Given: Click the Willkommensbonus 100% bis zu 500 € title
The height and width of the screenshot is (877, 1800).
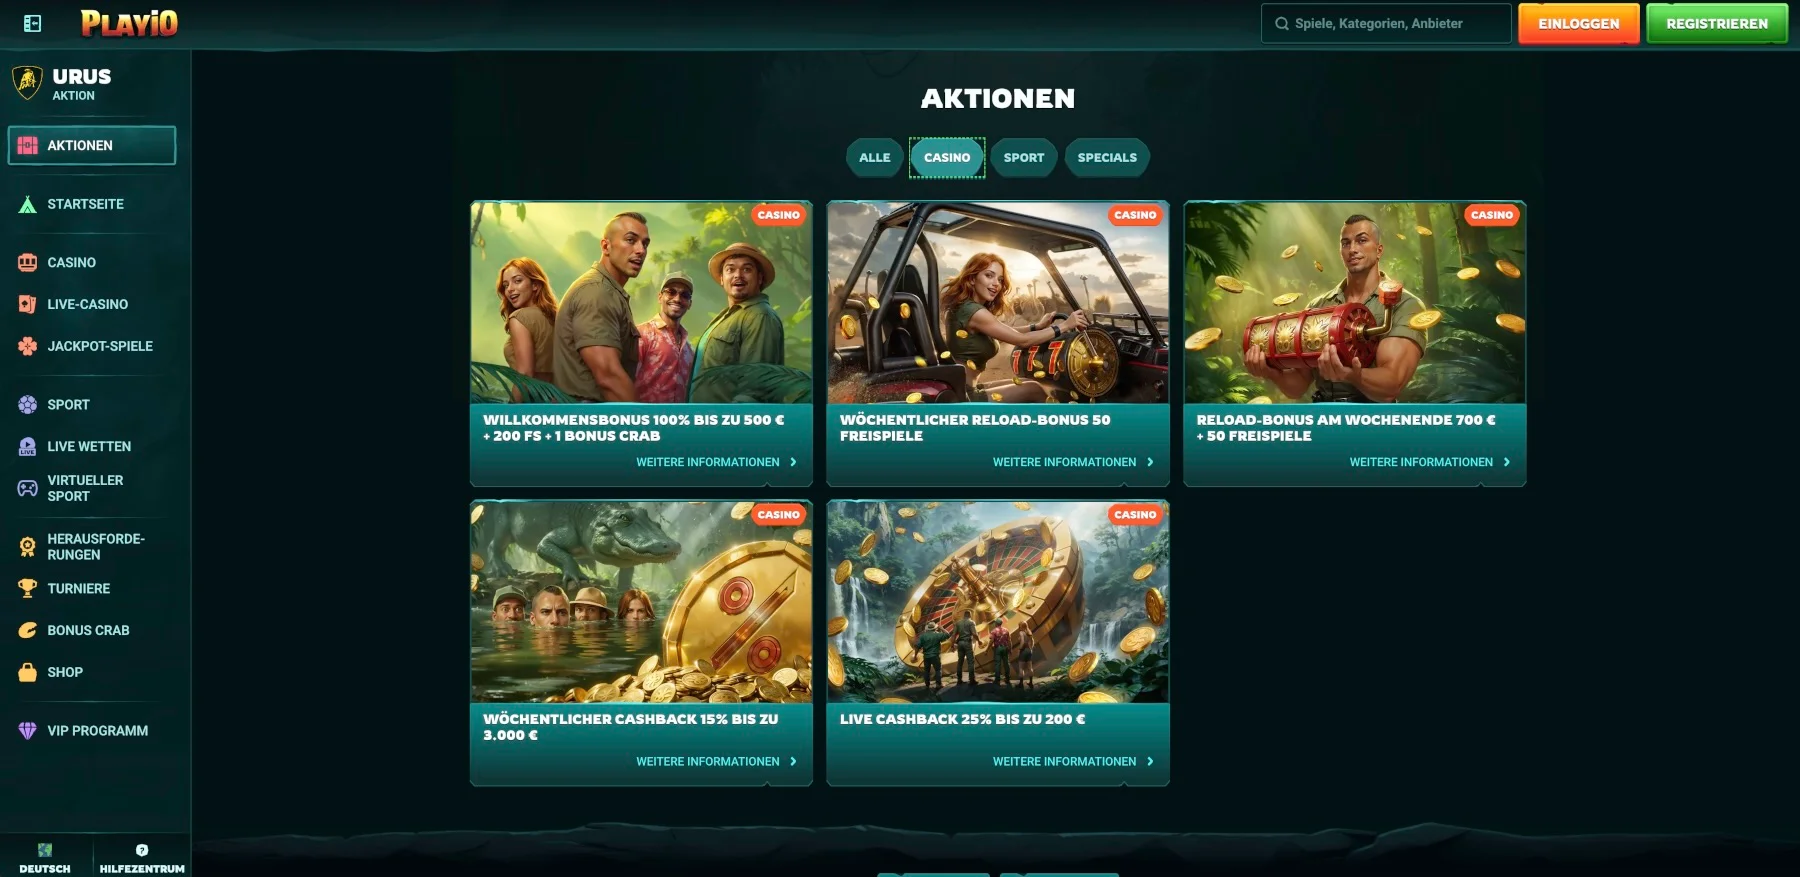Looking at the screenshot, I should 633,428.
